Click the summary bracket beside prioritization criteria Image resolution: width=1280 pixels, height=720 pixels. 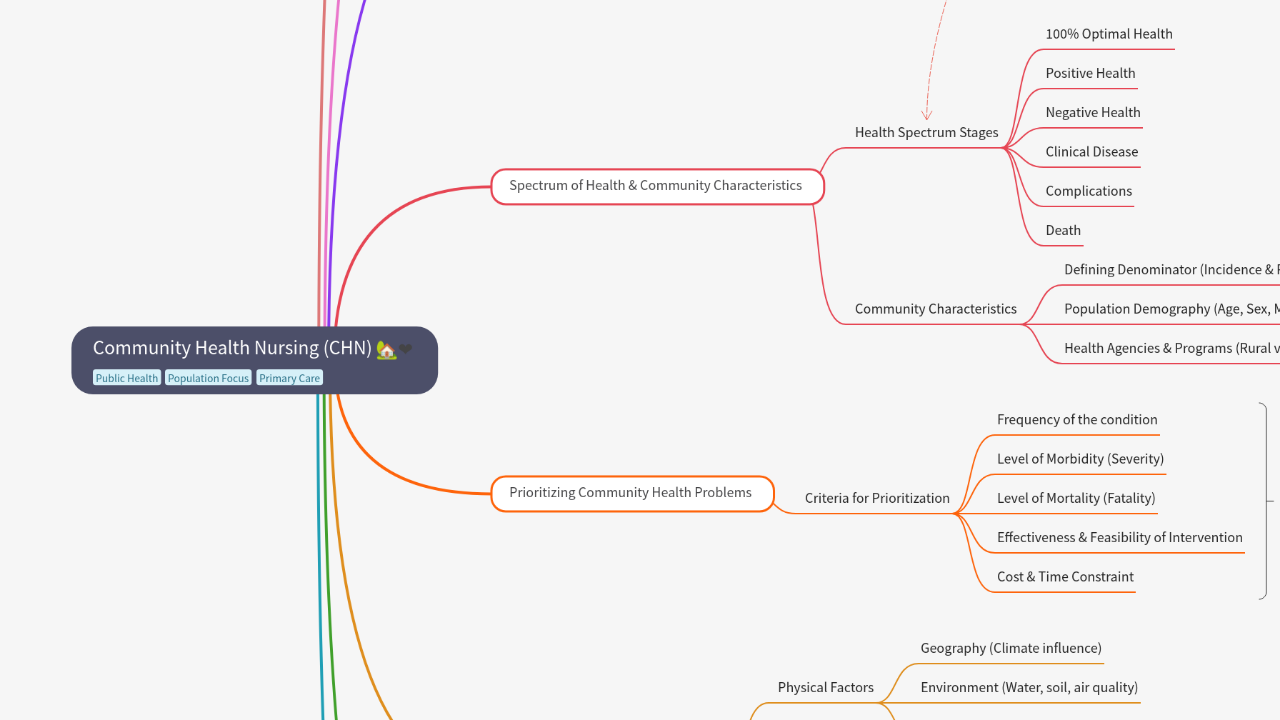point(1266,500)
